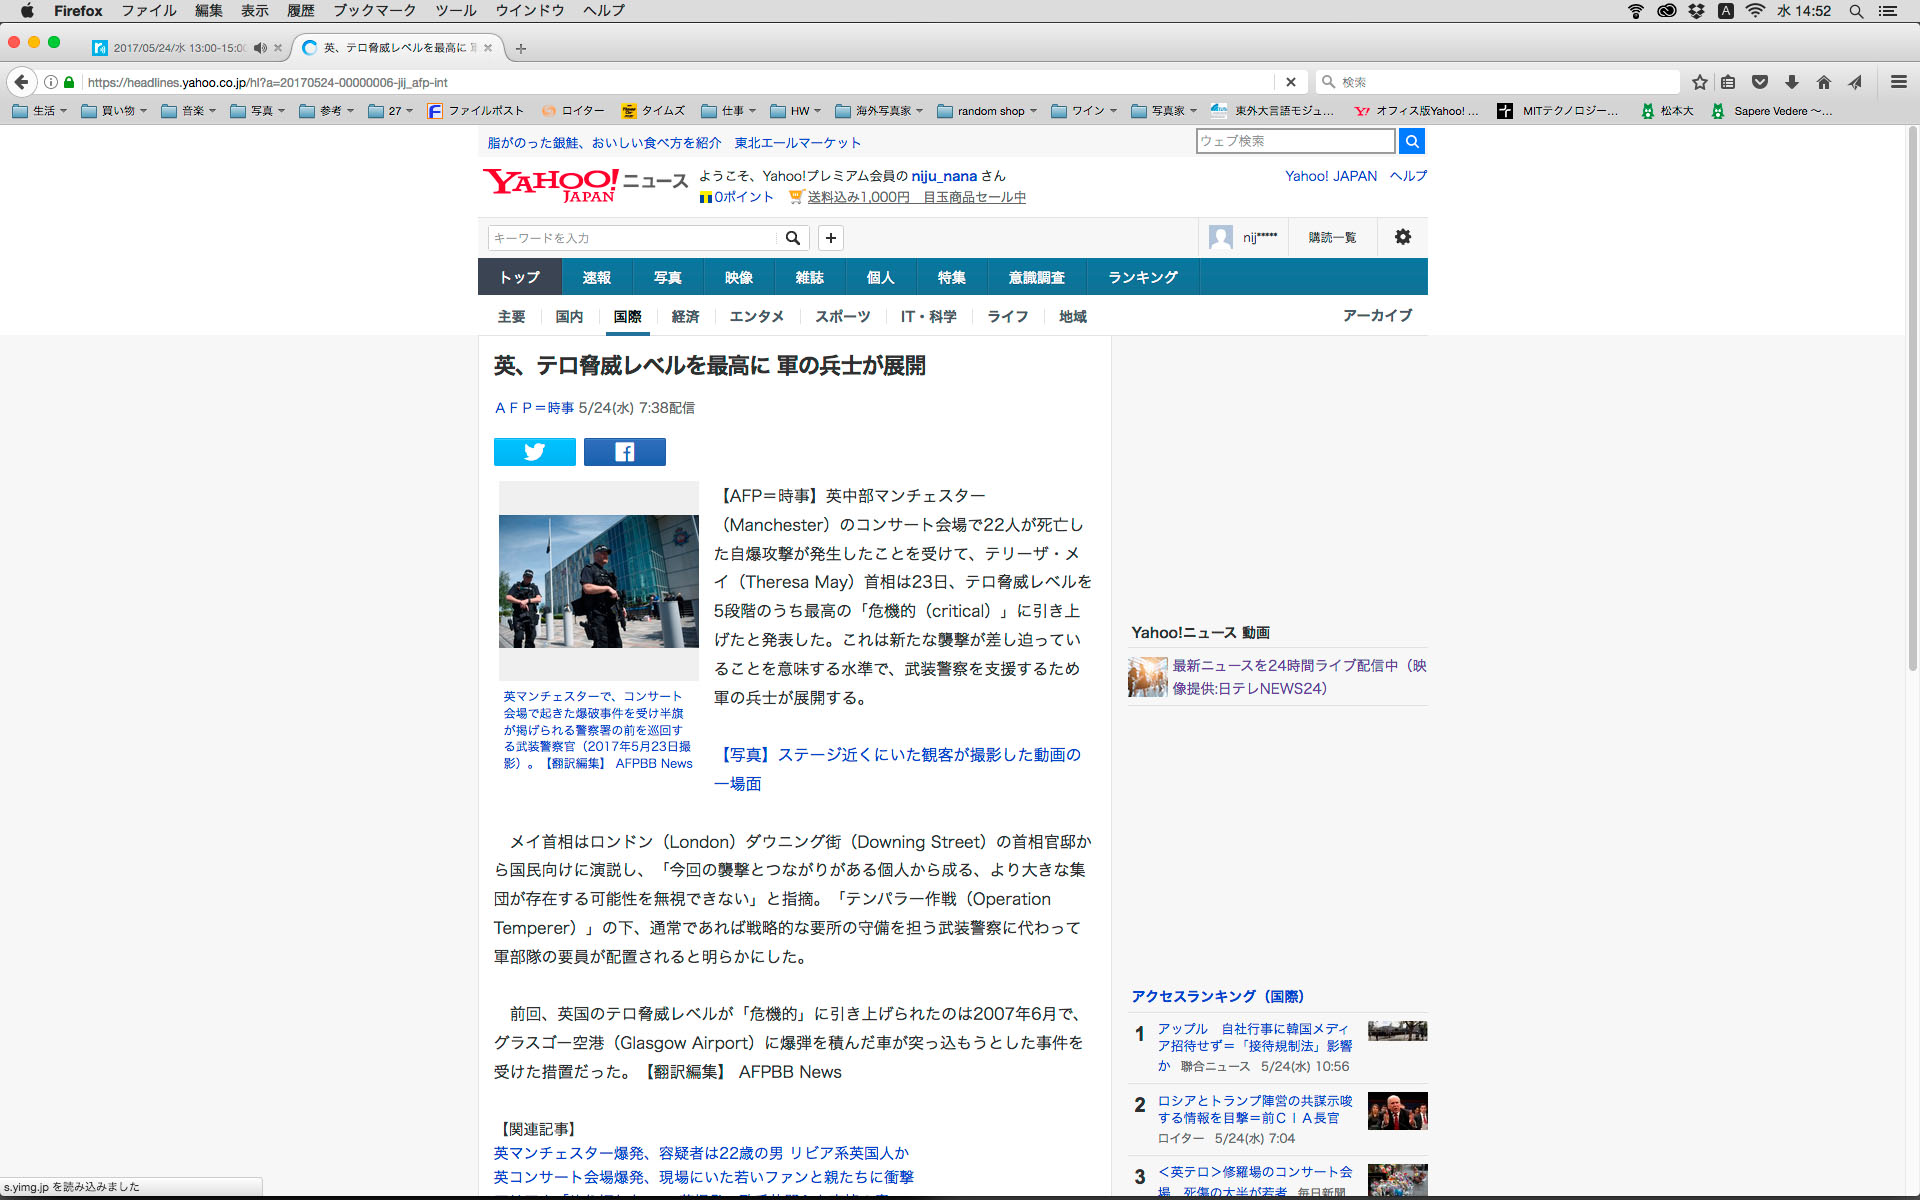Bookmark this page with star icon
The width and height of the screenshot is (1920, 1200).
[x=1699, y=82]
